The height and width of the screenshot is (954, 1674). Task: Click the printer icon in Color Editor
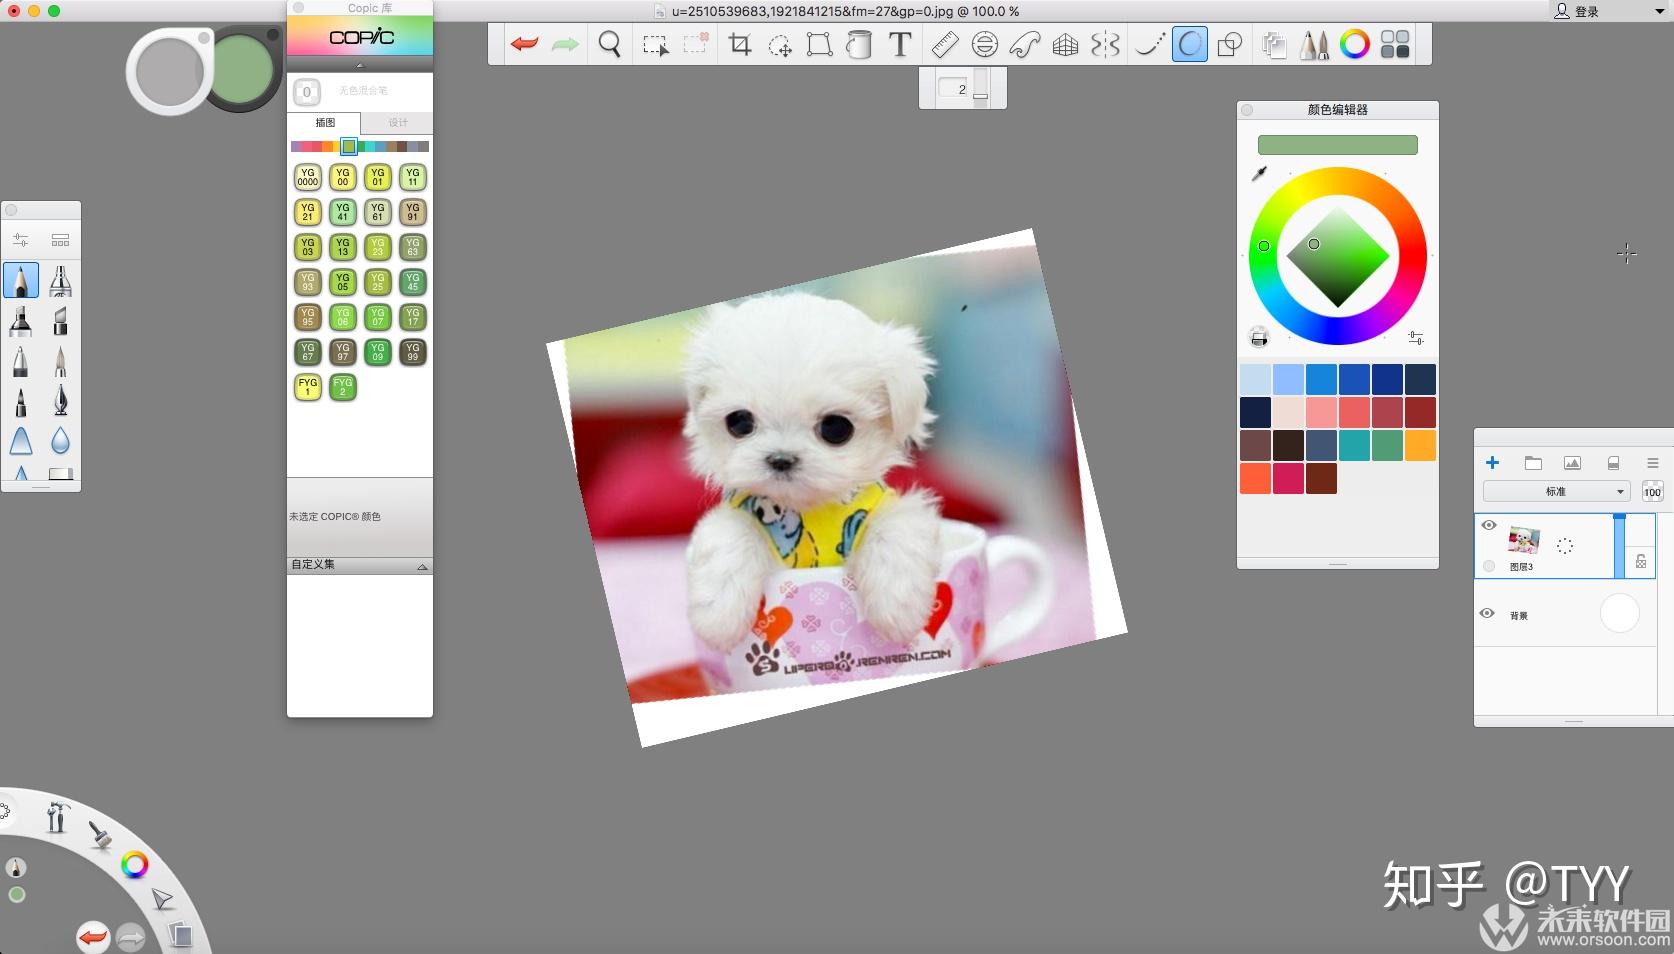tap(1259, 337)
